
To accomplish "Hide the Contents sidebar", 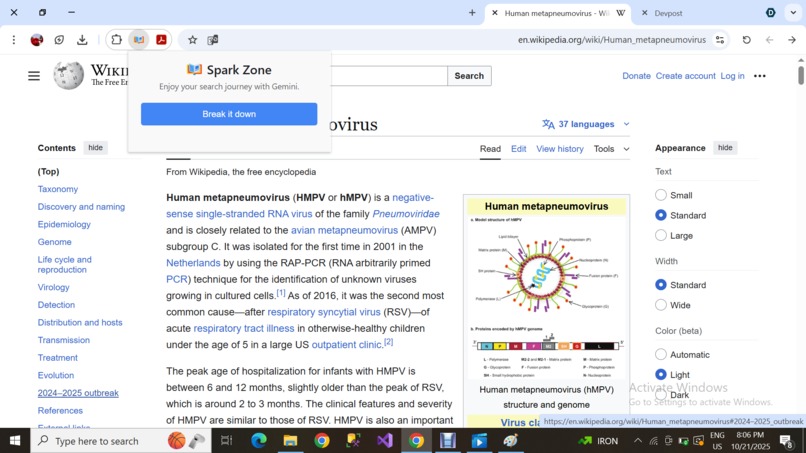I will 95,148.
